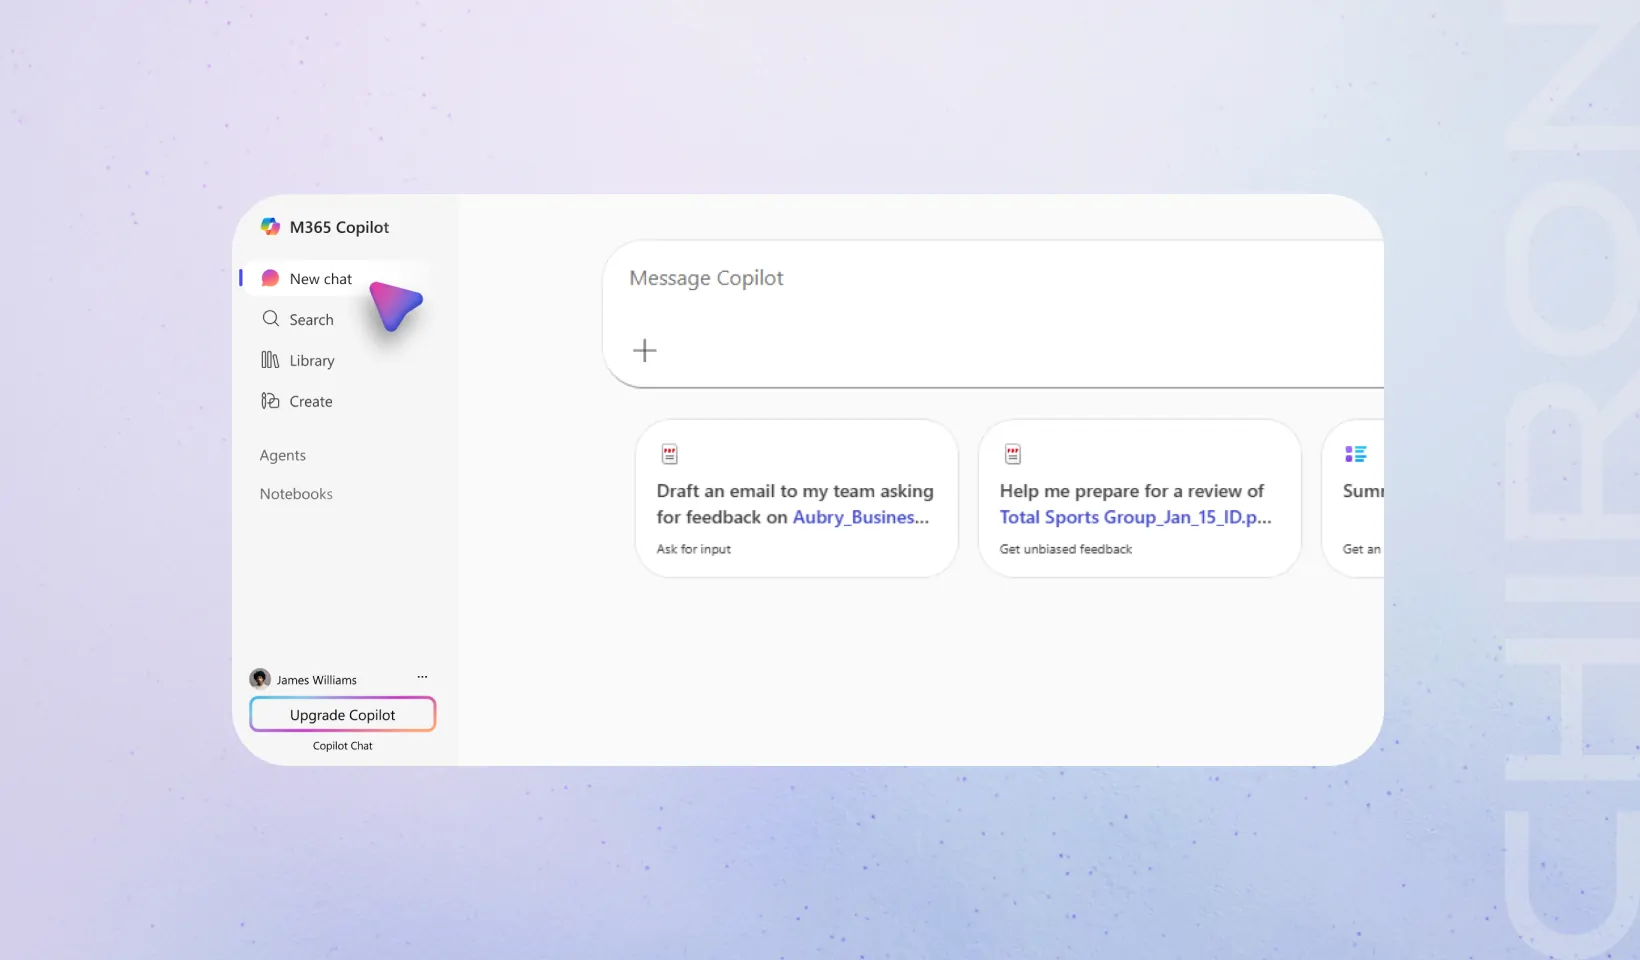Click the New chat bubble icon

pos(270,278)
